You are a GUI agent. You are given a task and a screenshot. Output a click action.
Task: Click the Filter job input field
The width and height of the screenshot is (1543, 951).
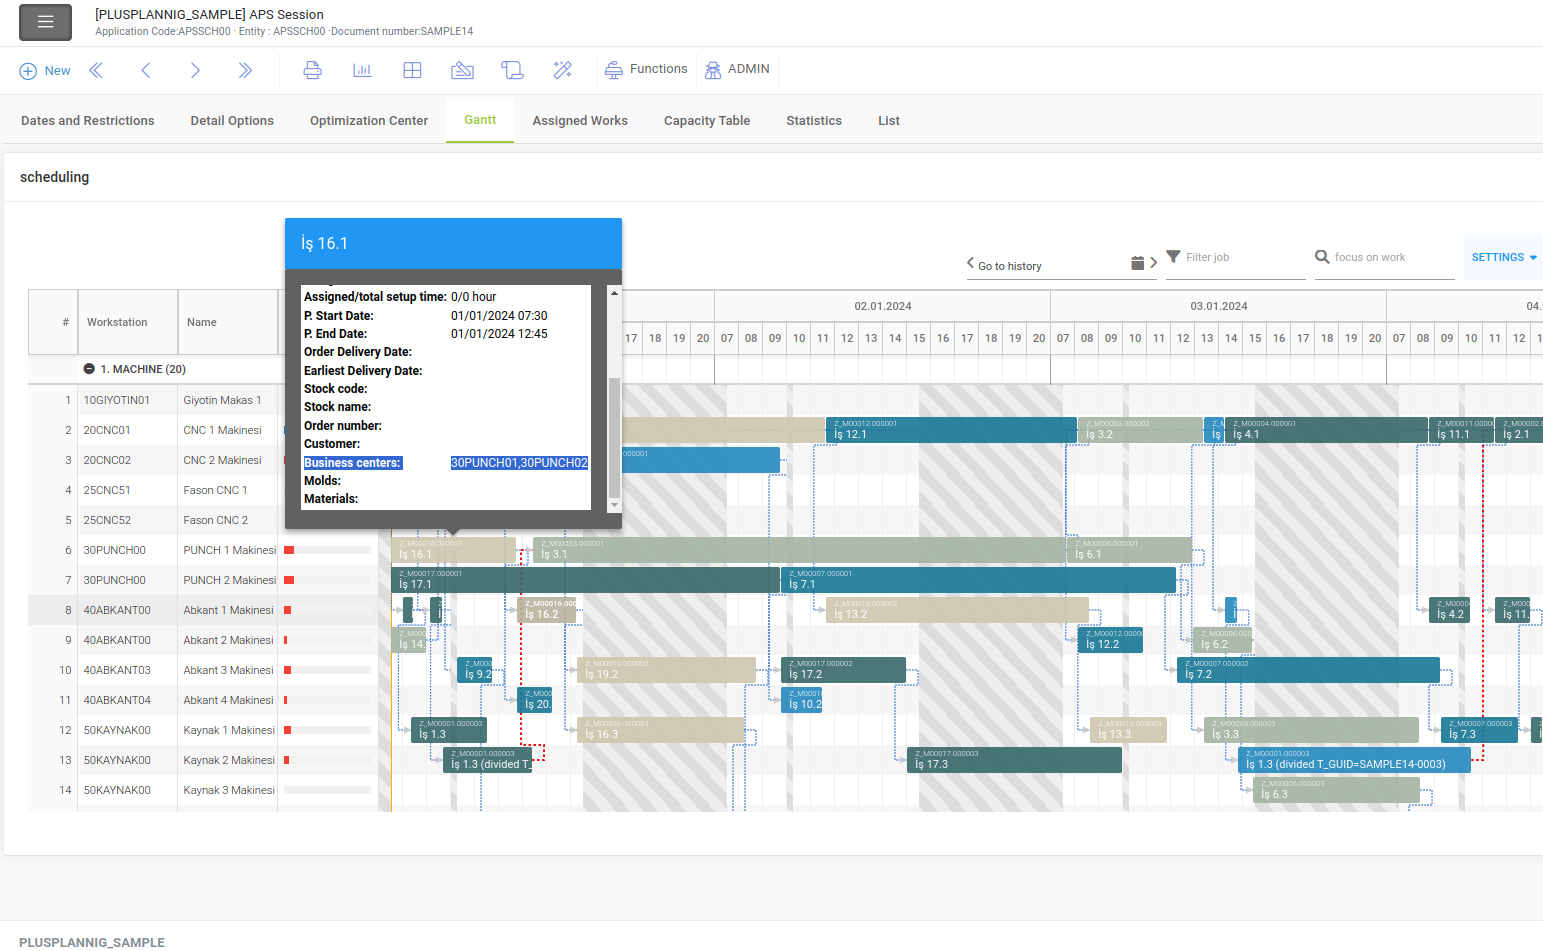pyautogui.click(x=1240, y=258)
